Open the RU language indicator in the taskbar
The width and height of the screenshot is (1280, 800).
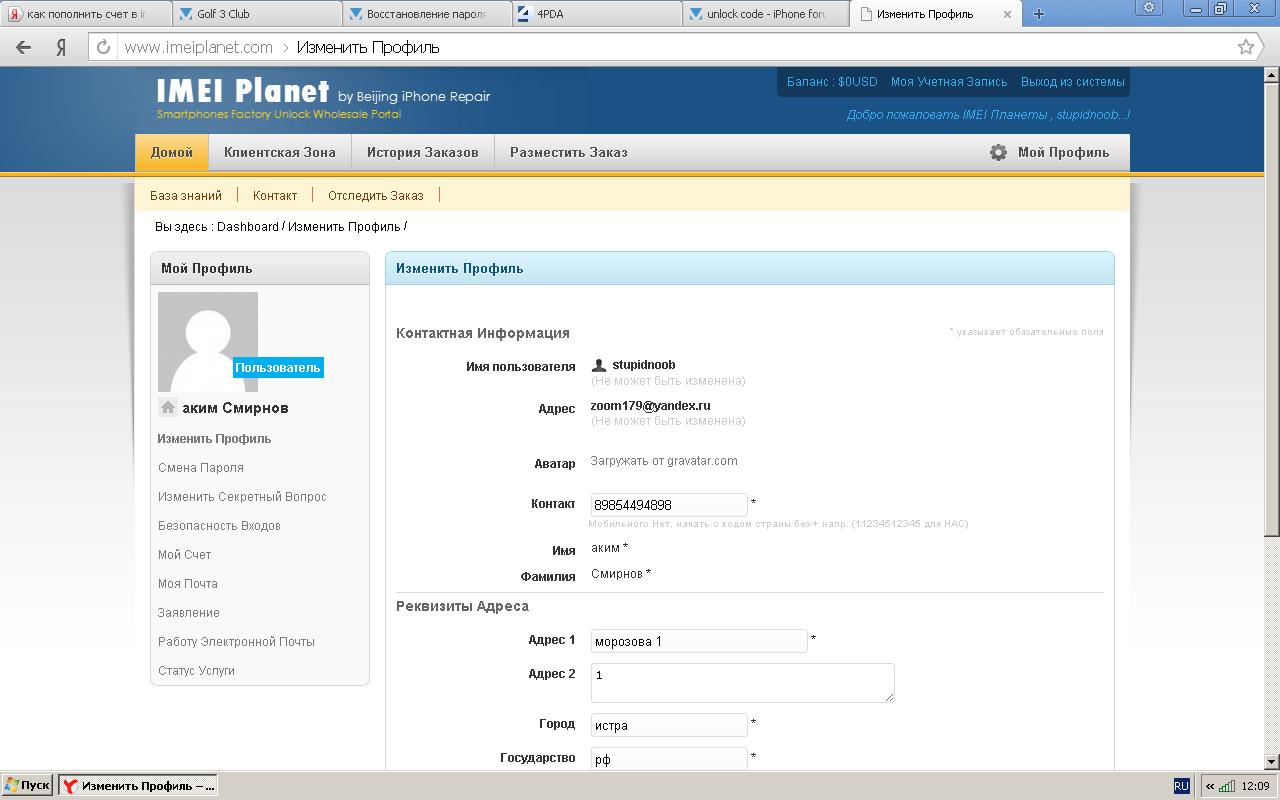(1181, 786)
